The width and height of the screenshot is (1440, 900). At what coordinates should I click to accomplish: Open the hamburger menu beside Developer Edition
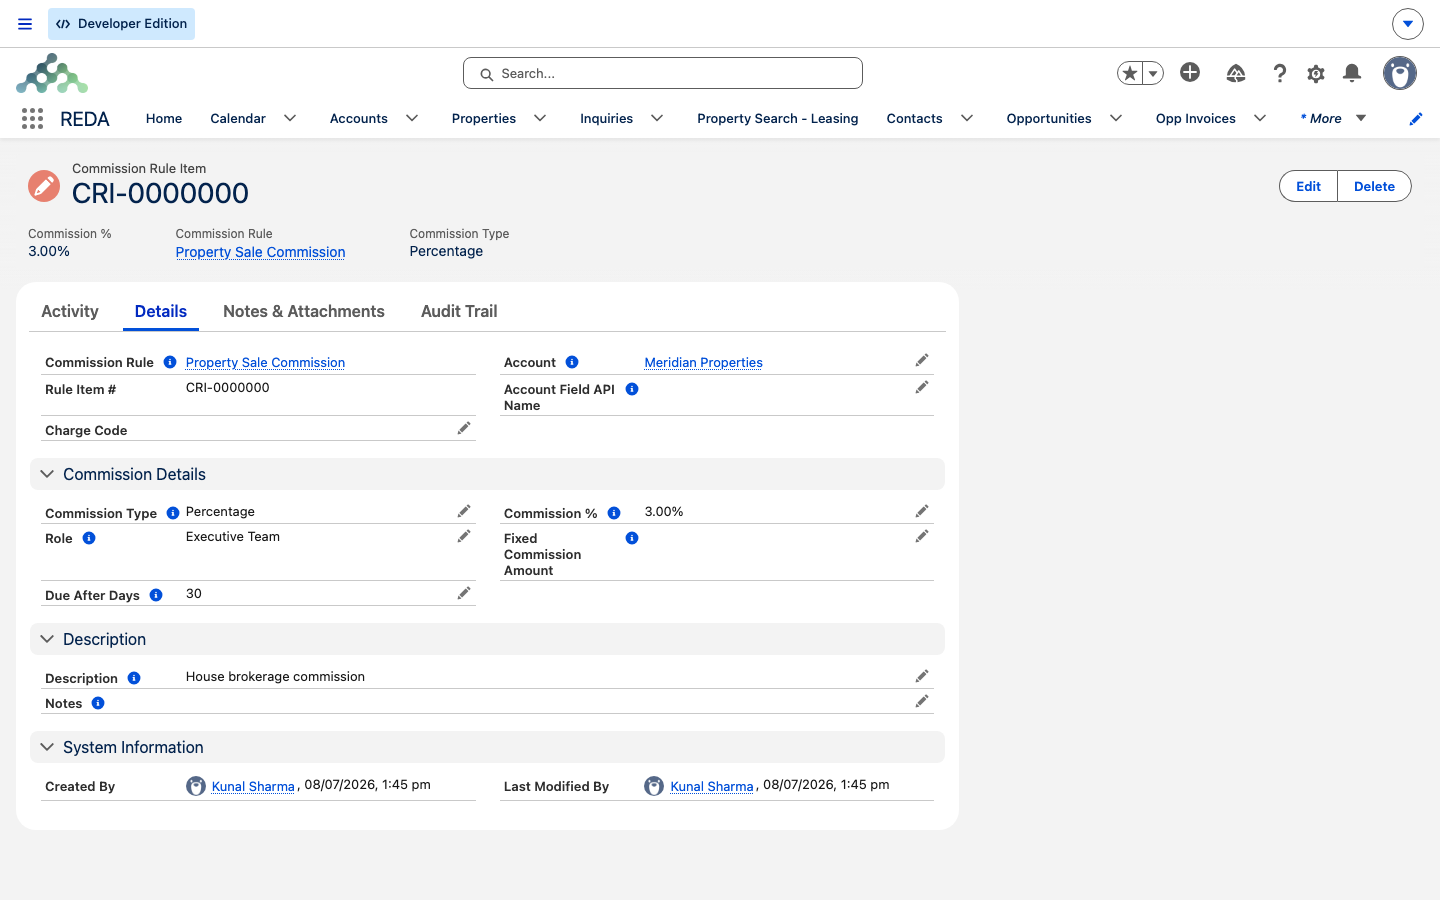point(25,24)
